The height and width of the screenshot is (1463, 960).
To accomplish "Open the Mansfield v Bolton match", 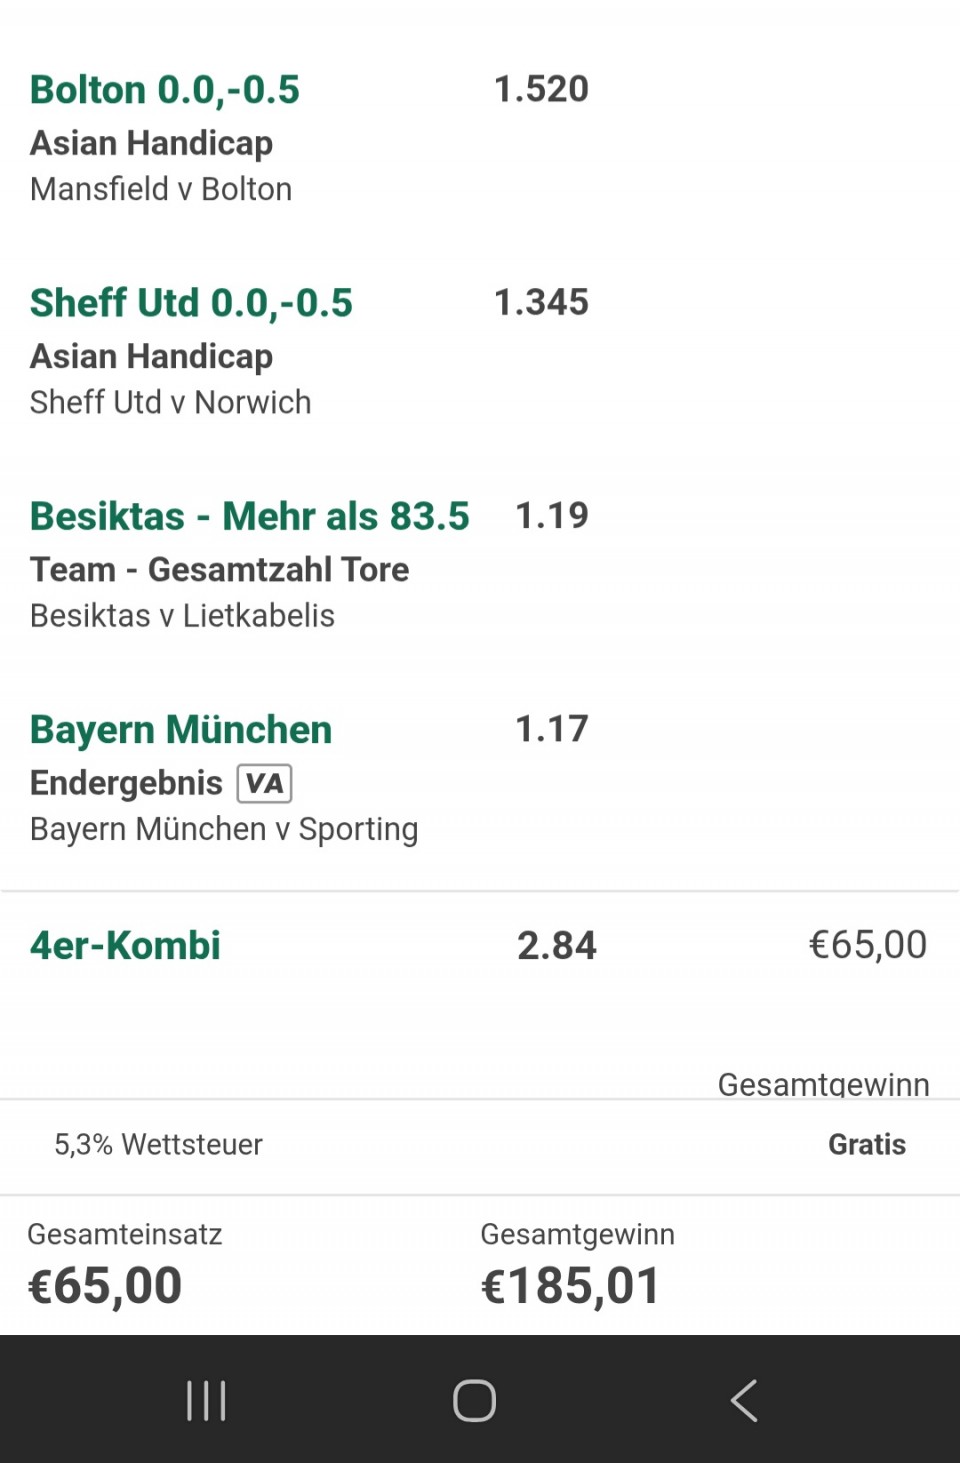I will pos(161,189).
